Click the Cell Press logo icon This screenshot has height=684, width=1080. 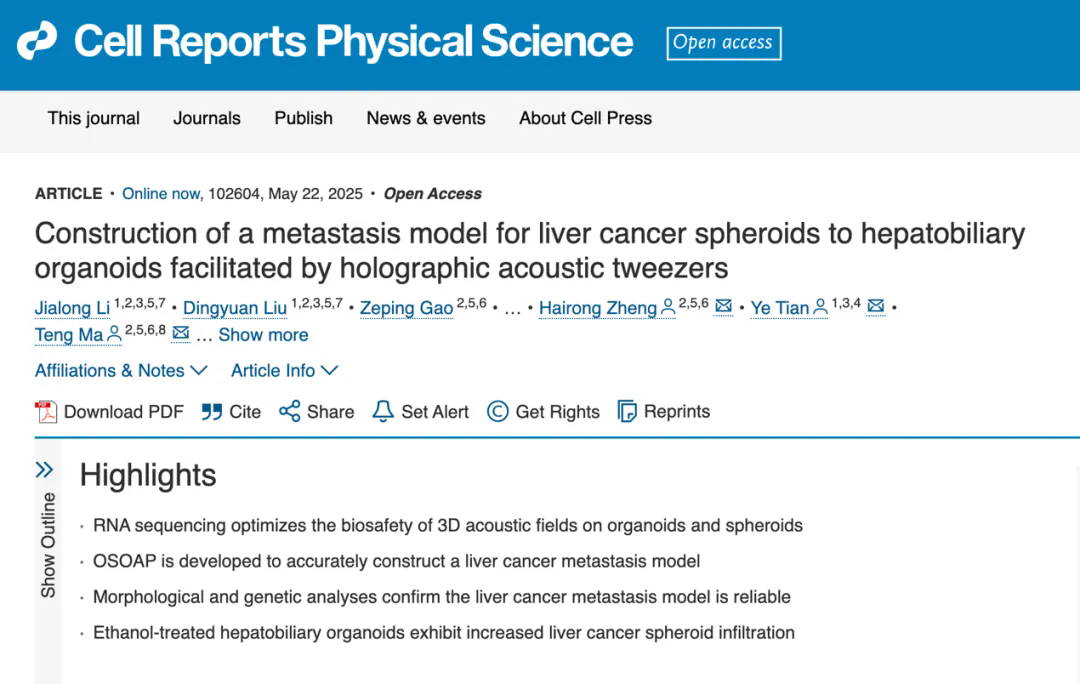pos(37,41)
